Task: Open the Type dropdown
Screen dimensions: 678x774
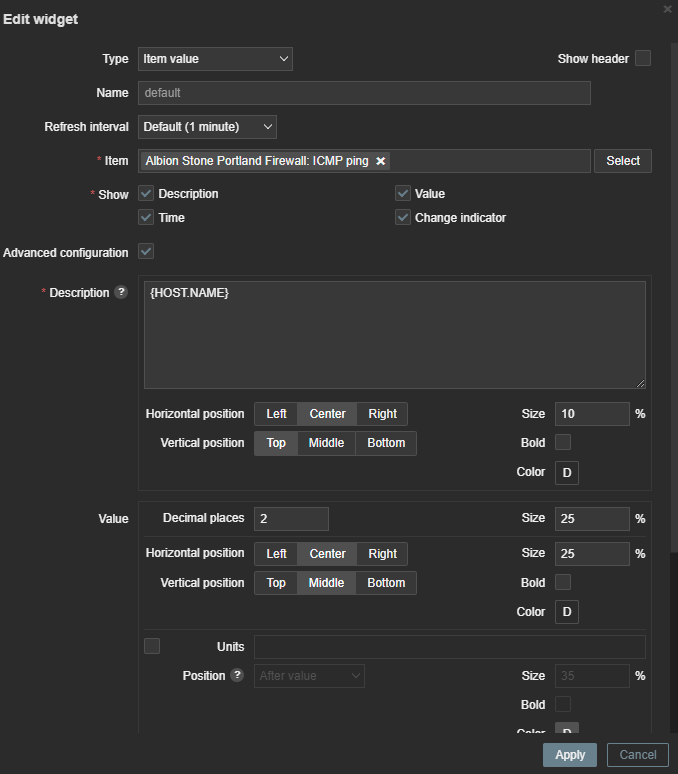Action: click(215, 59)
